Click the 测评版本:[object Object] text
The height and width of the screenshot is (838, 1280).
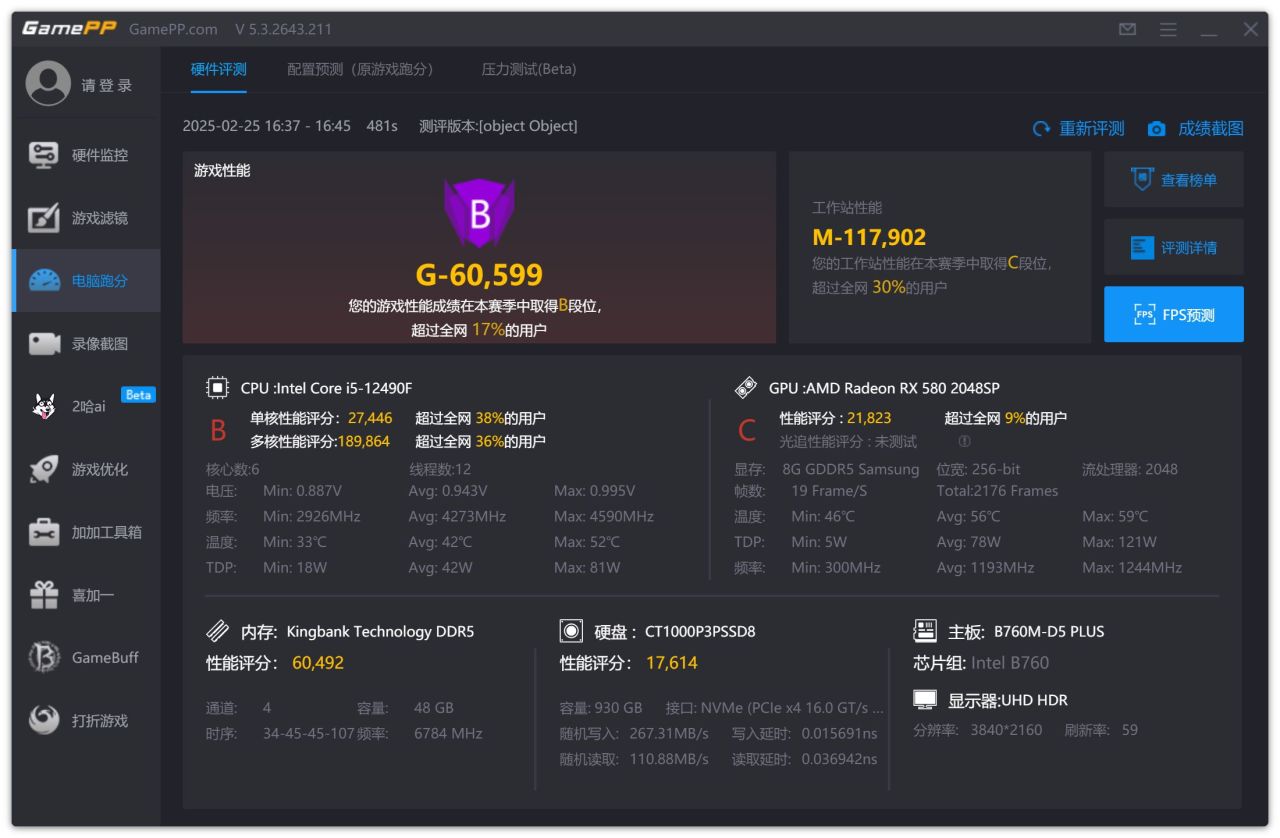point(498,126)
